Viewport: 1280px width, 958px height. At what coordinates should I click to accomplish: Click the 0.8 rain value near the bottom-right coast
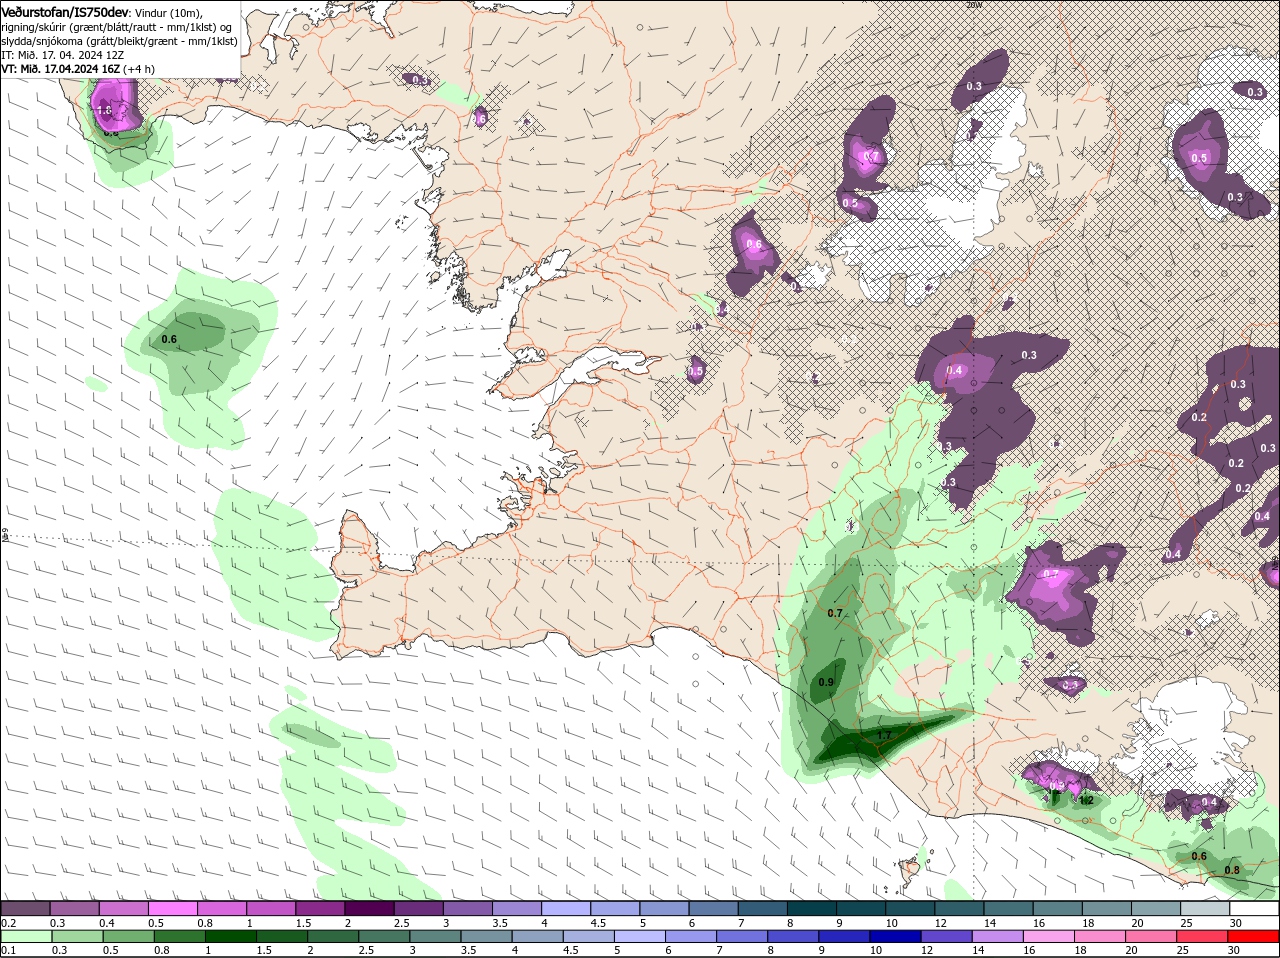pyautogui.click(x=1232, y=870)
